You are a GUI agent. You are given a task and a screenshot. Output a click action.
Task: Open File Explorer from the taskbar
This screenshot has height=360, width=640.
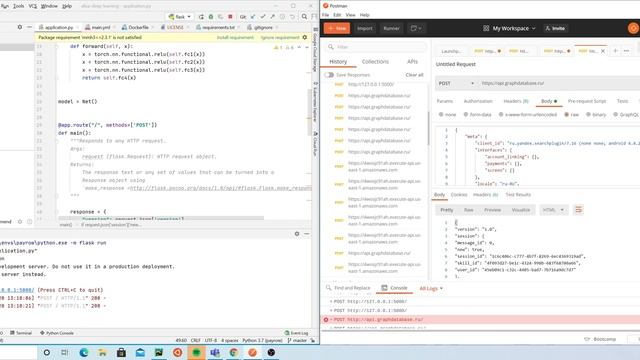(102, 353)
